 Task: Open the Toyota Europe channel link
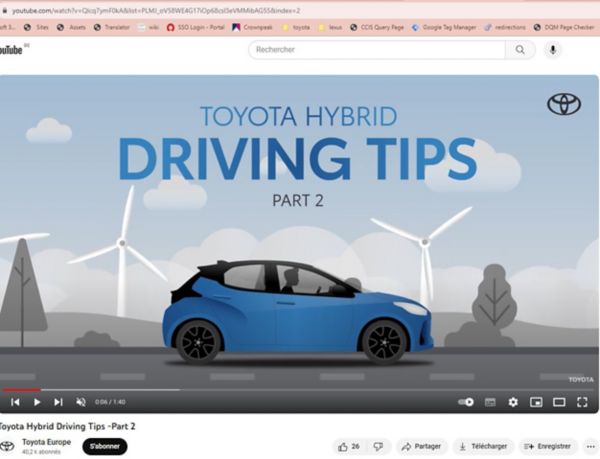click(x=46, y=442)
